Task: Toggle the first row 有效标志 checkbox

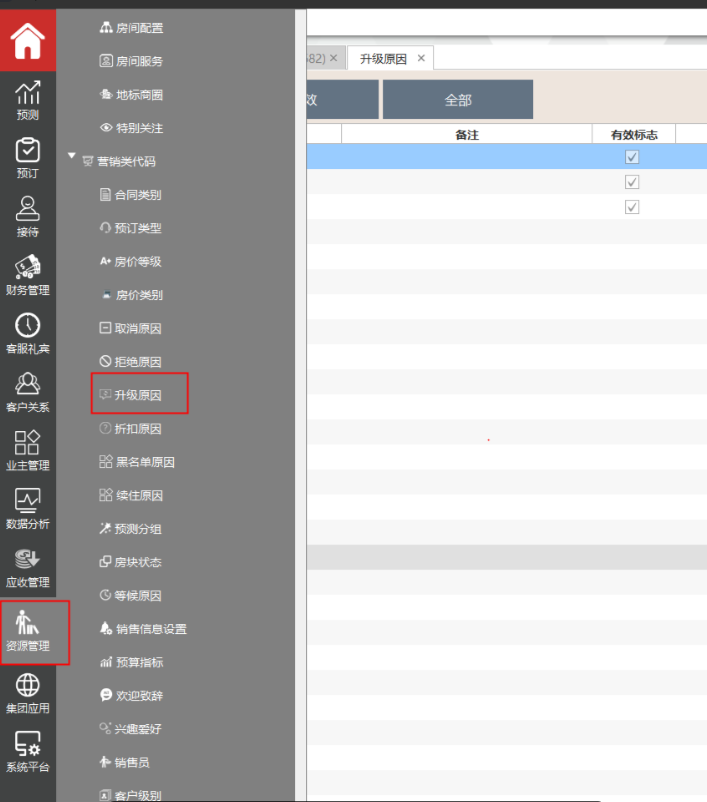Action: [632, 157]
